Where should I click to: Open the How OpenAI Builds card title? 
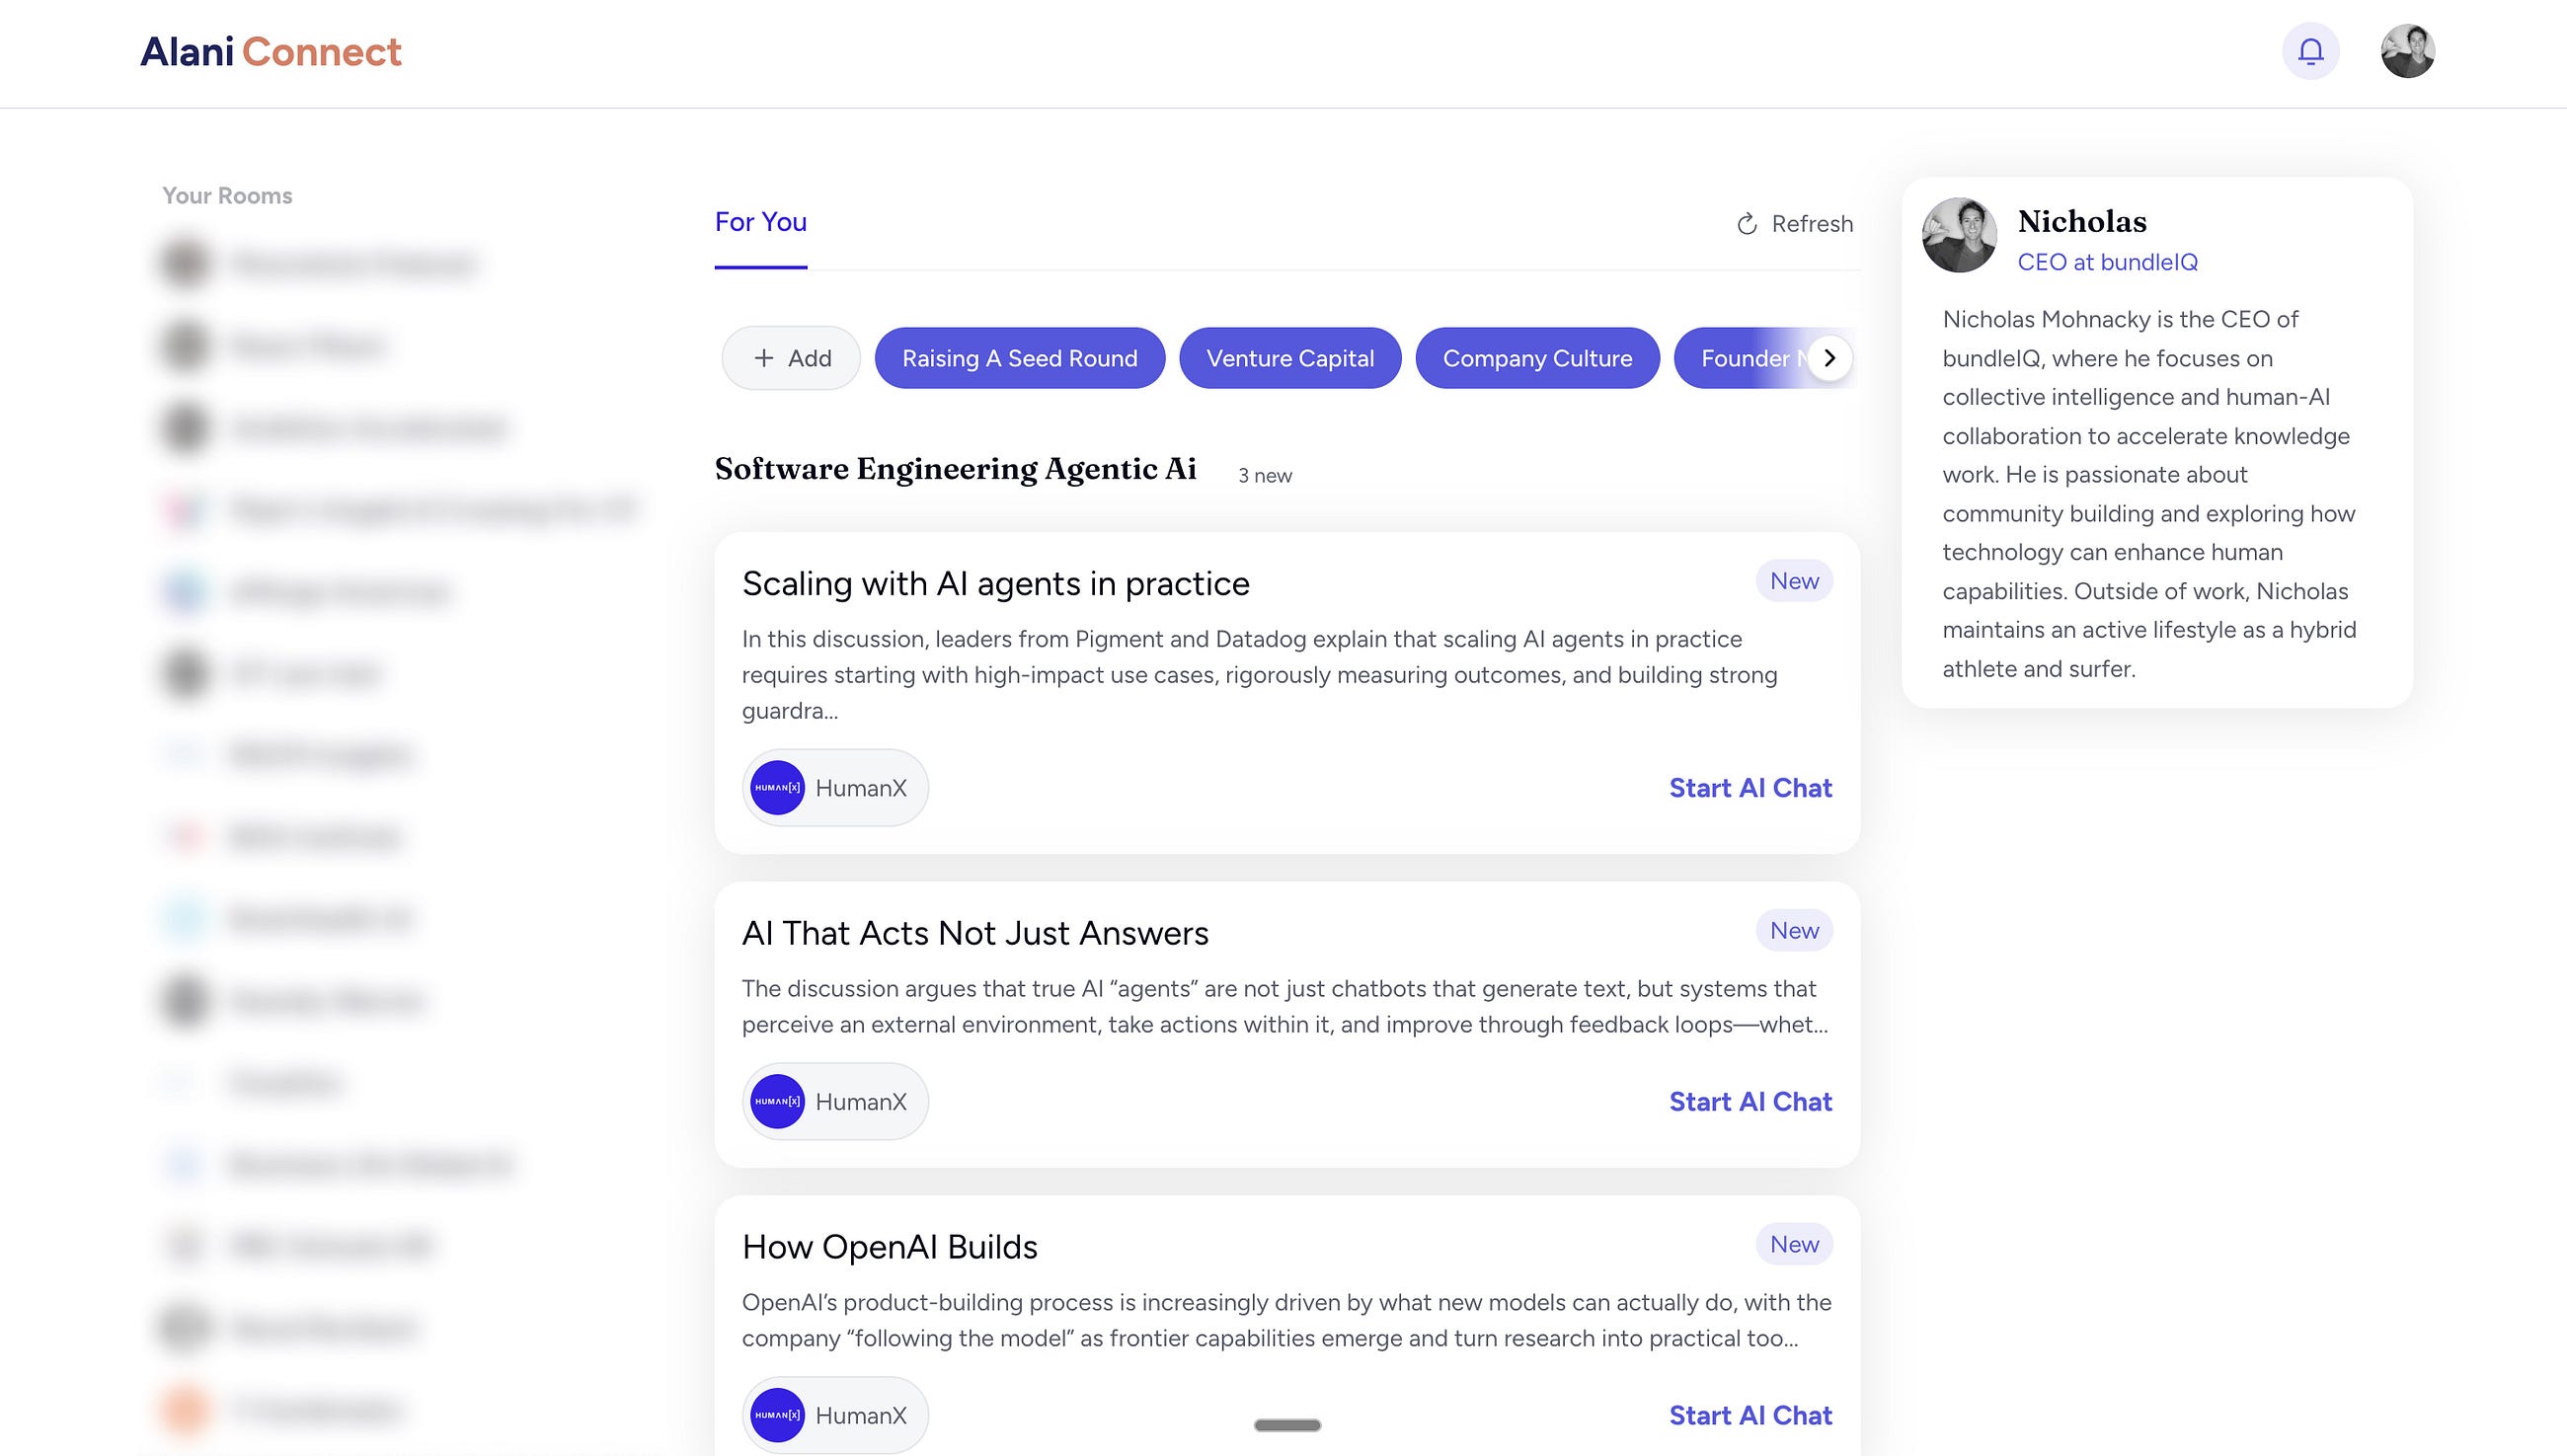[x=889, y=1247]
